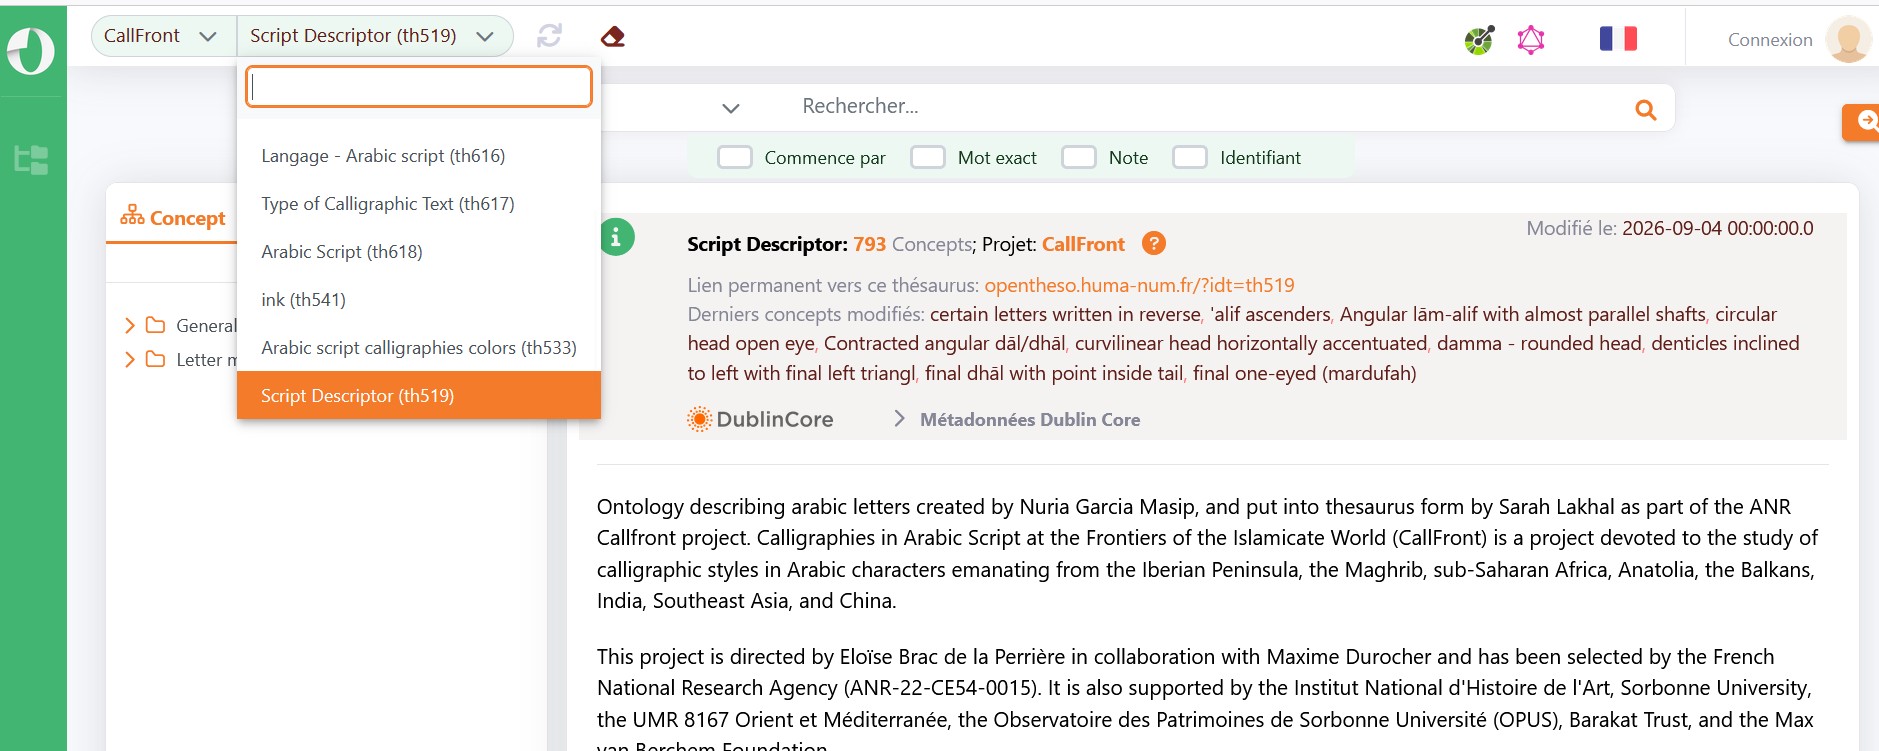Select Type of Calligraphic Text (th617)
1879x751 pixels.
pyautogui.click(x=419, y=204)
